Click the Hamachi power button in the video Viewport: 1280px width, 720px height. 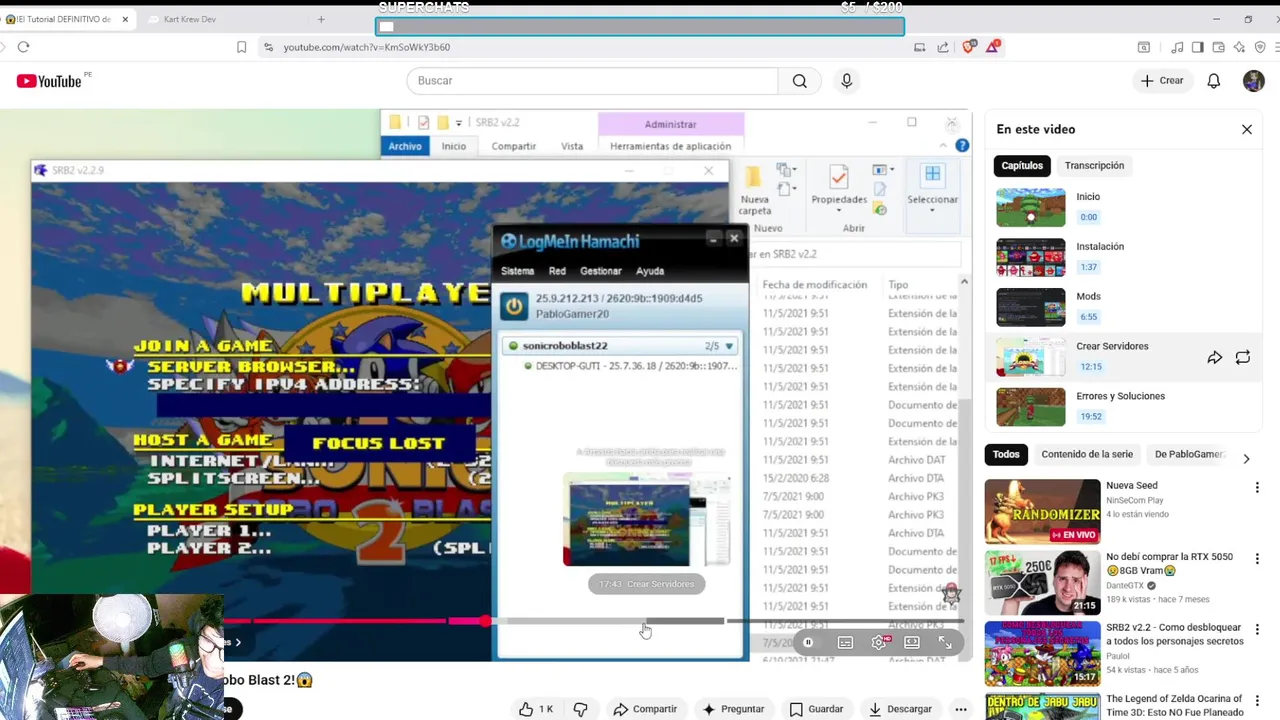[x=513, y=306]
